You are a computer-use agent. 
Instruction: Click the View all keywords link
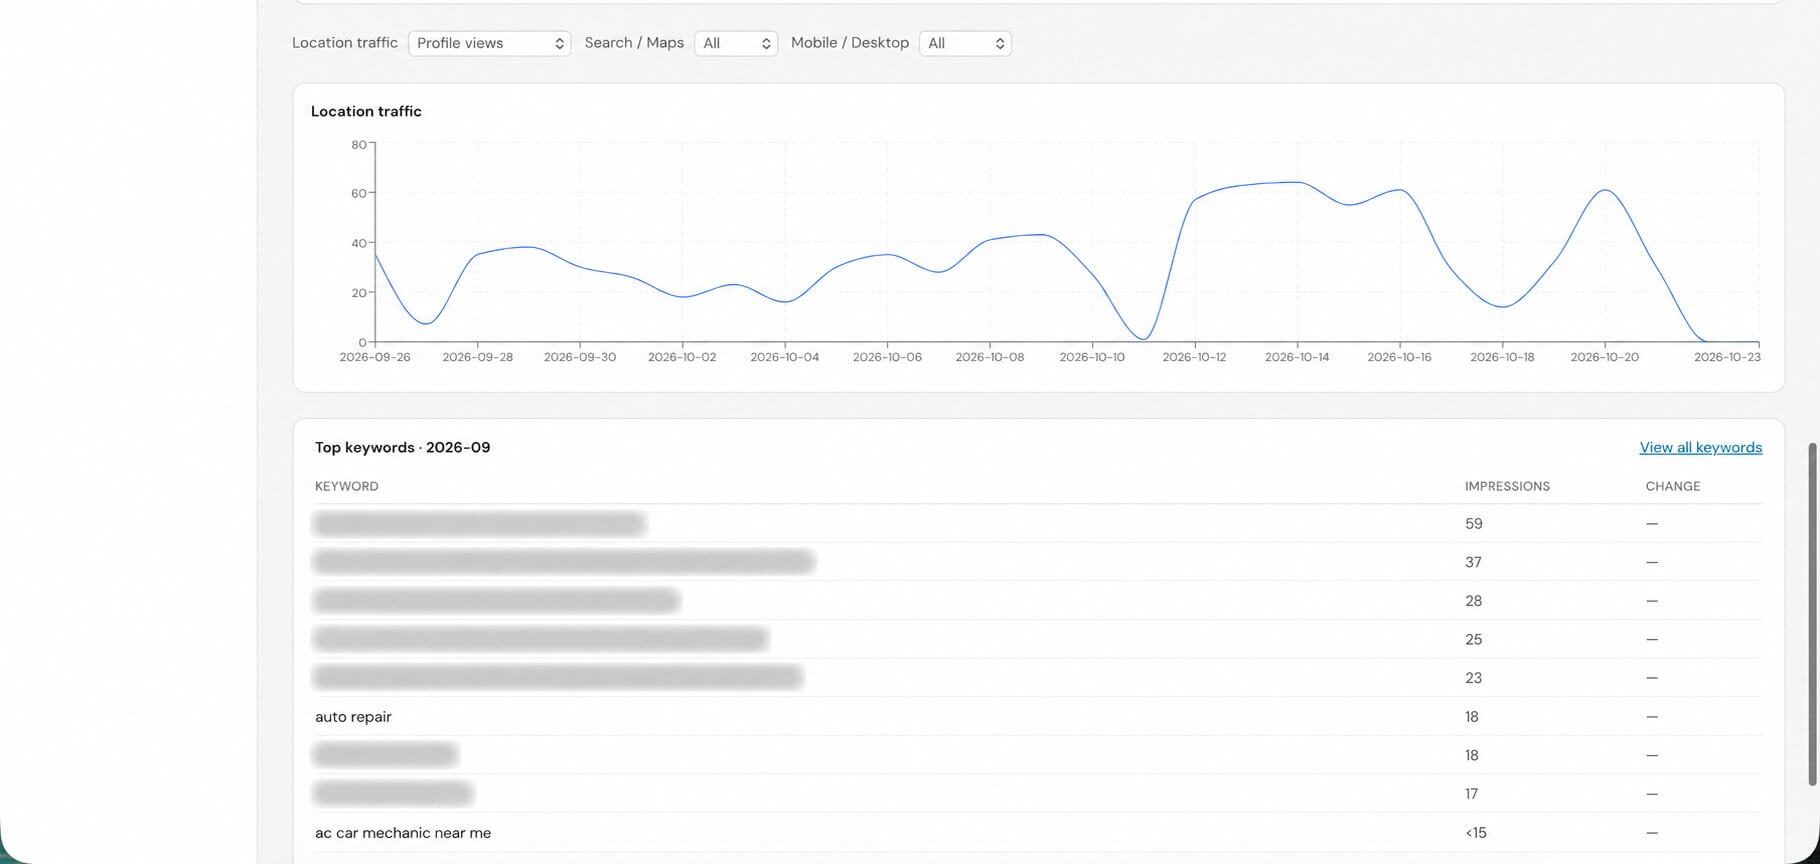1700,447
